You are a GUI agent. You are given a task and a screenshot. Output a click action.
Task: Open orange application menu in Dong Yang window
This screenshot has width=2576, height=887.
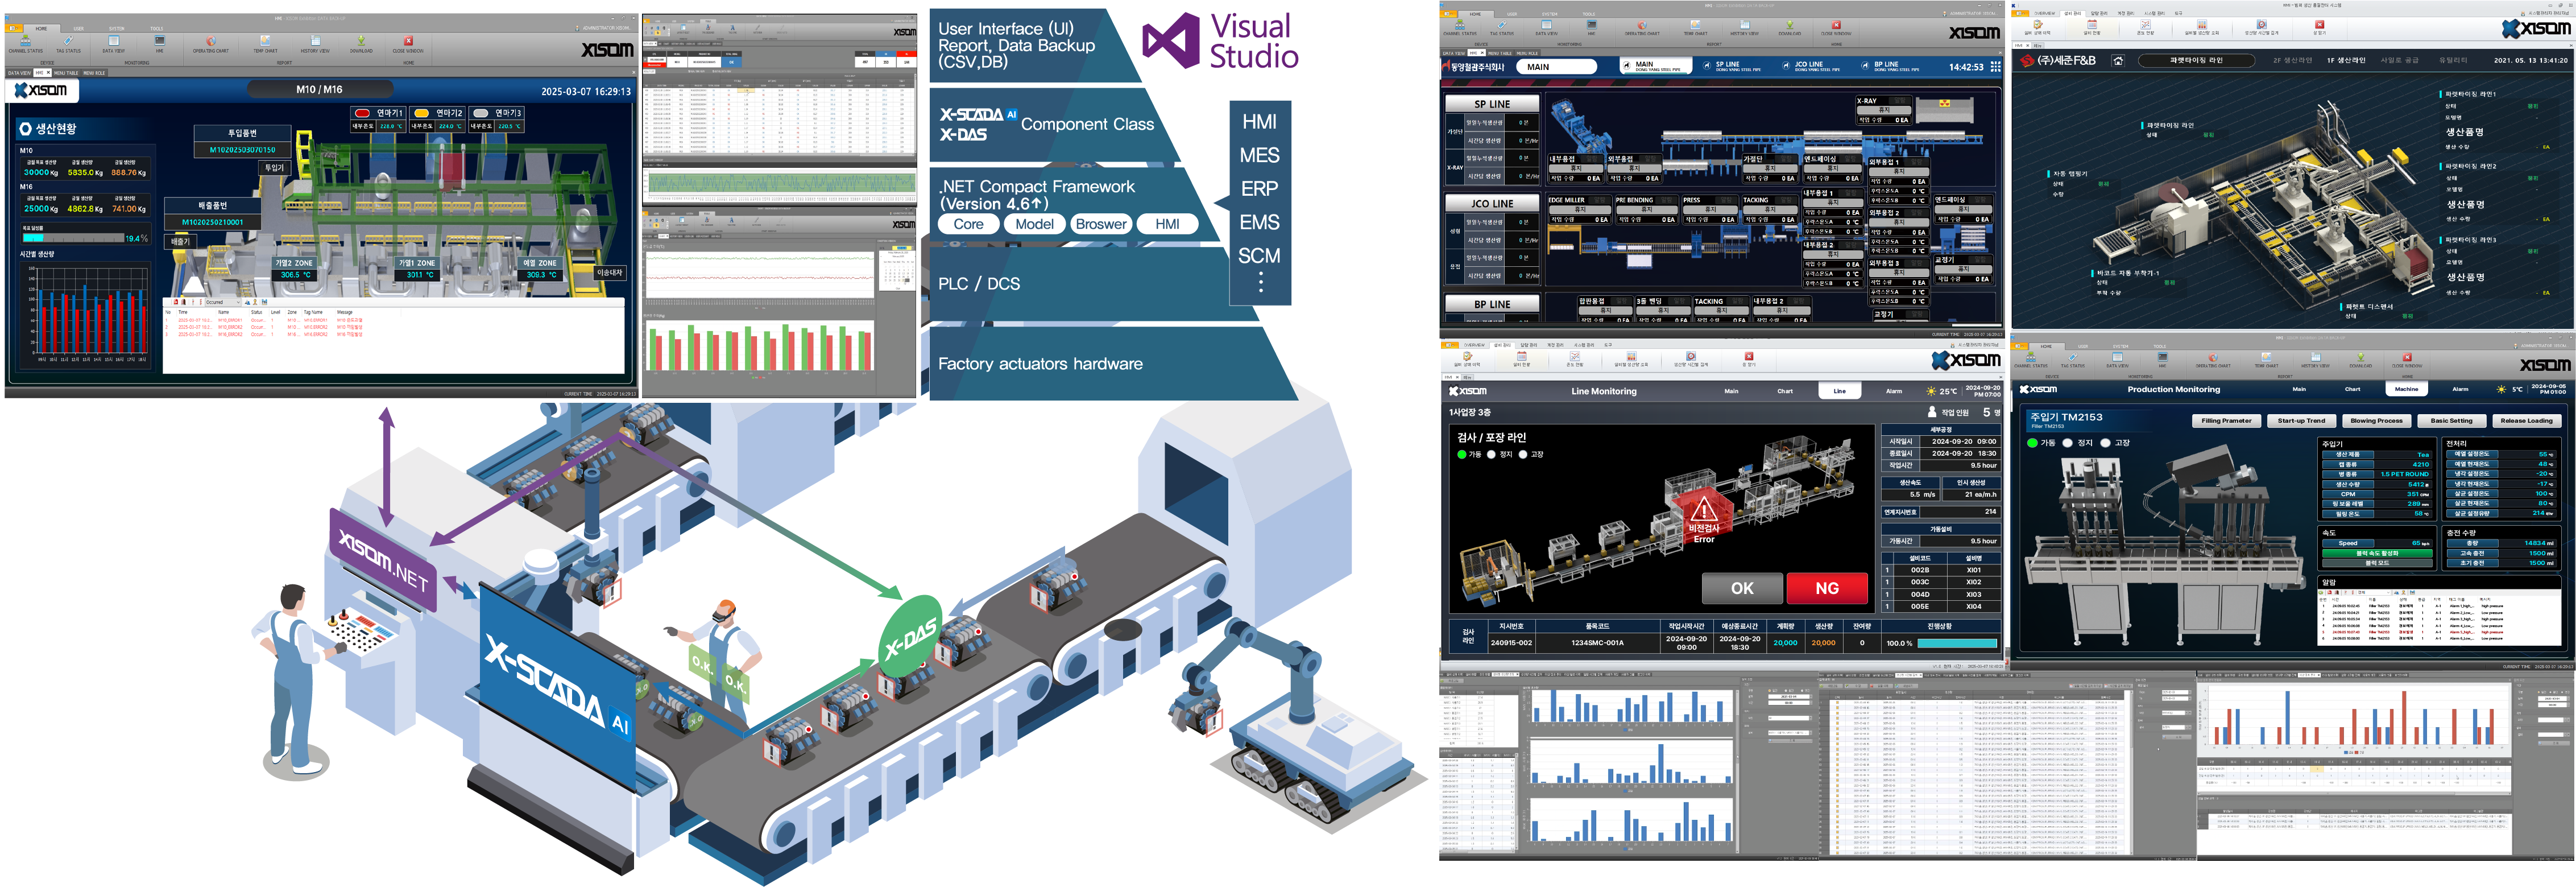pyautogui.click(x=1448, y=13)
